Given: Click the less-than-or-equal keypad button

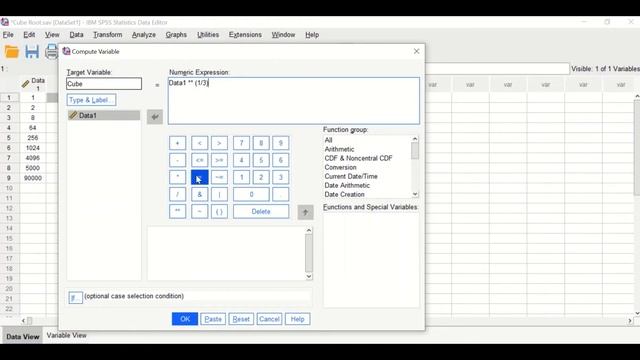Looking at the screenshot, I should coord(200,160).
